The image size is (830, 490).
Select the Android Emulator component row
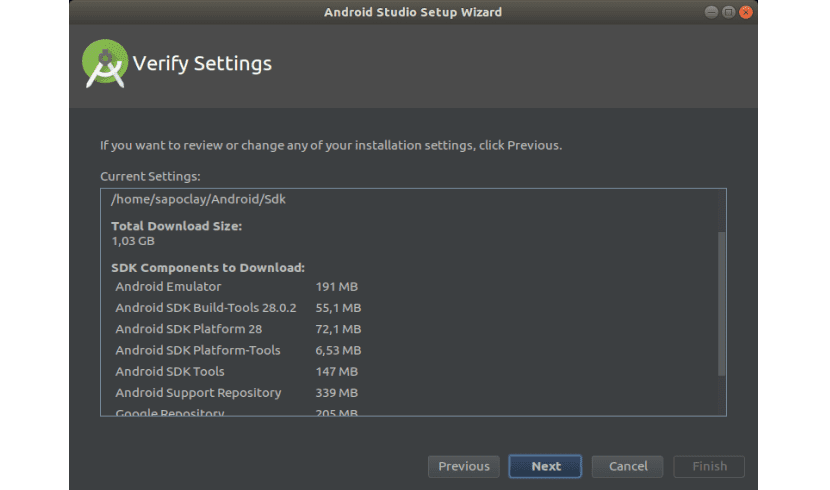tap(168, 287)
